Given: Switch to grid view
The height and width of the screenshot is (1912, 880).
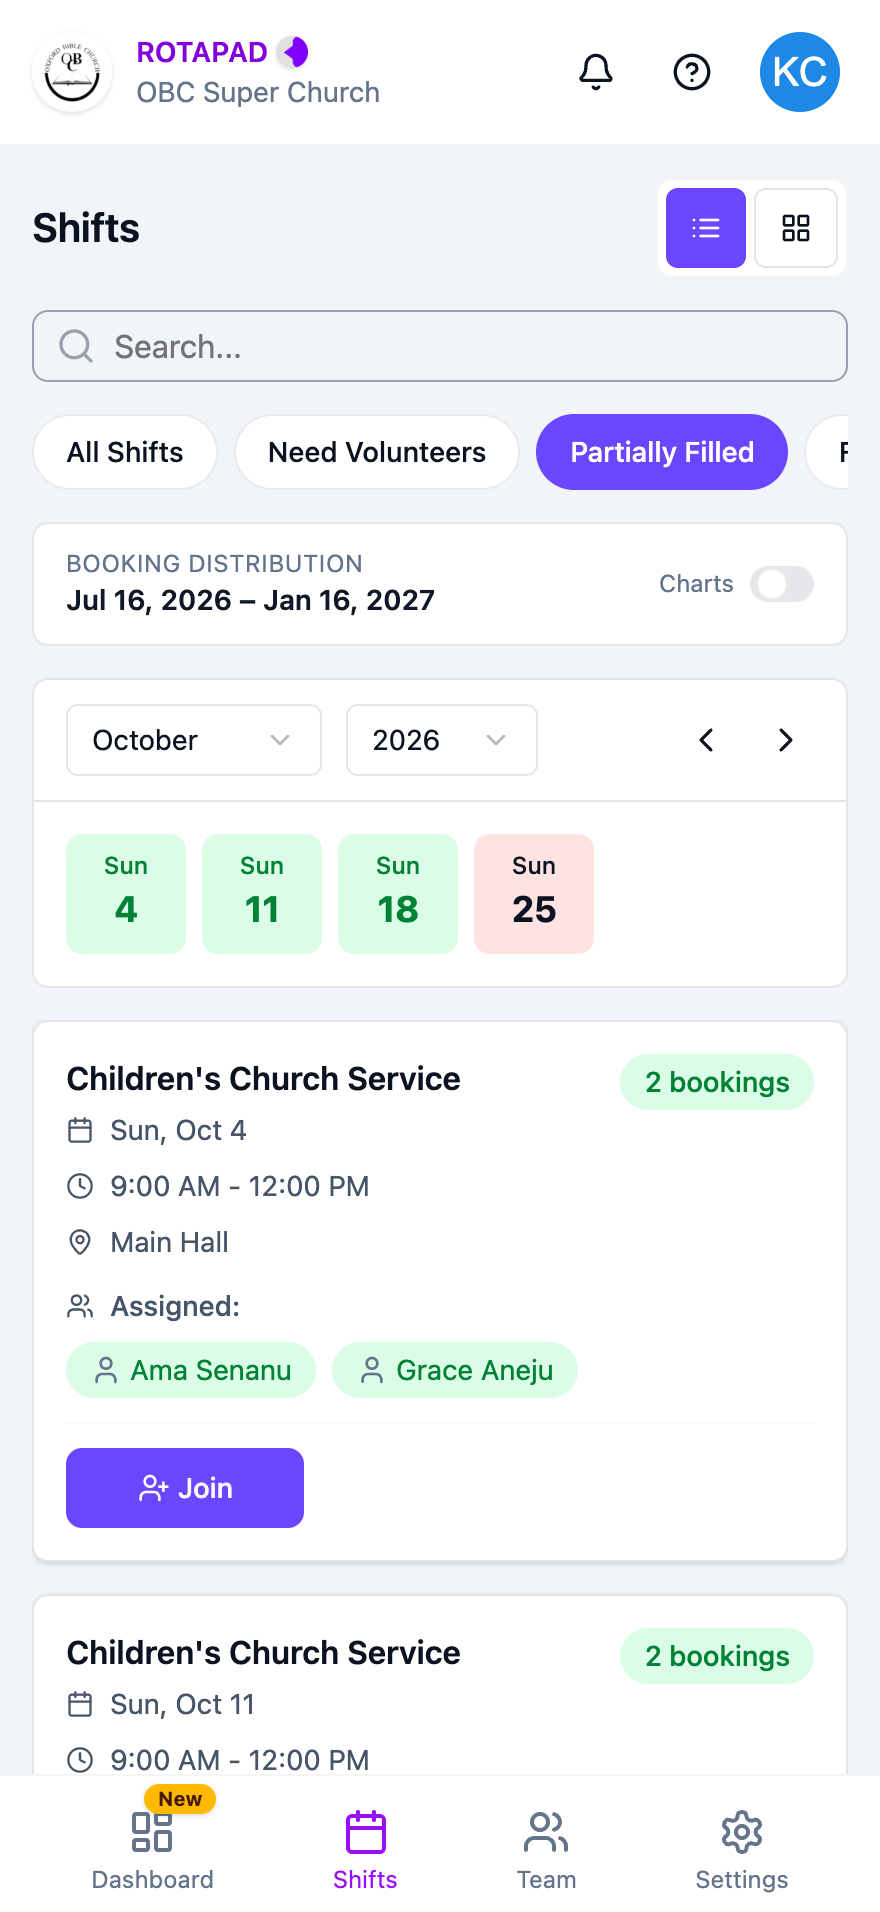Looking at the screenshot, I should click(796, 228).
